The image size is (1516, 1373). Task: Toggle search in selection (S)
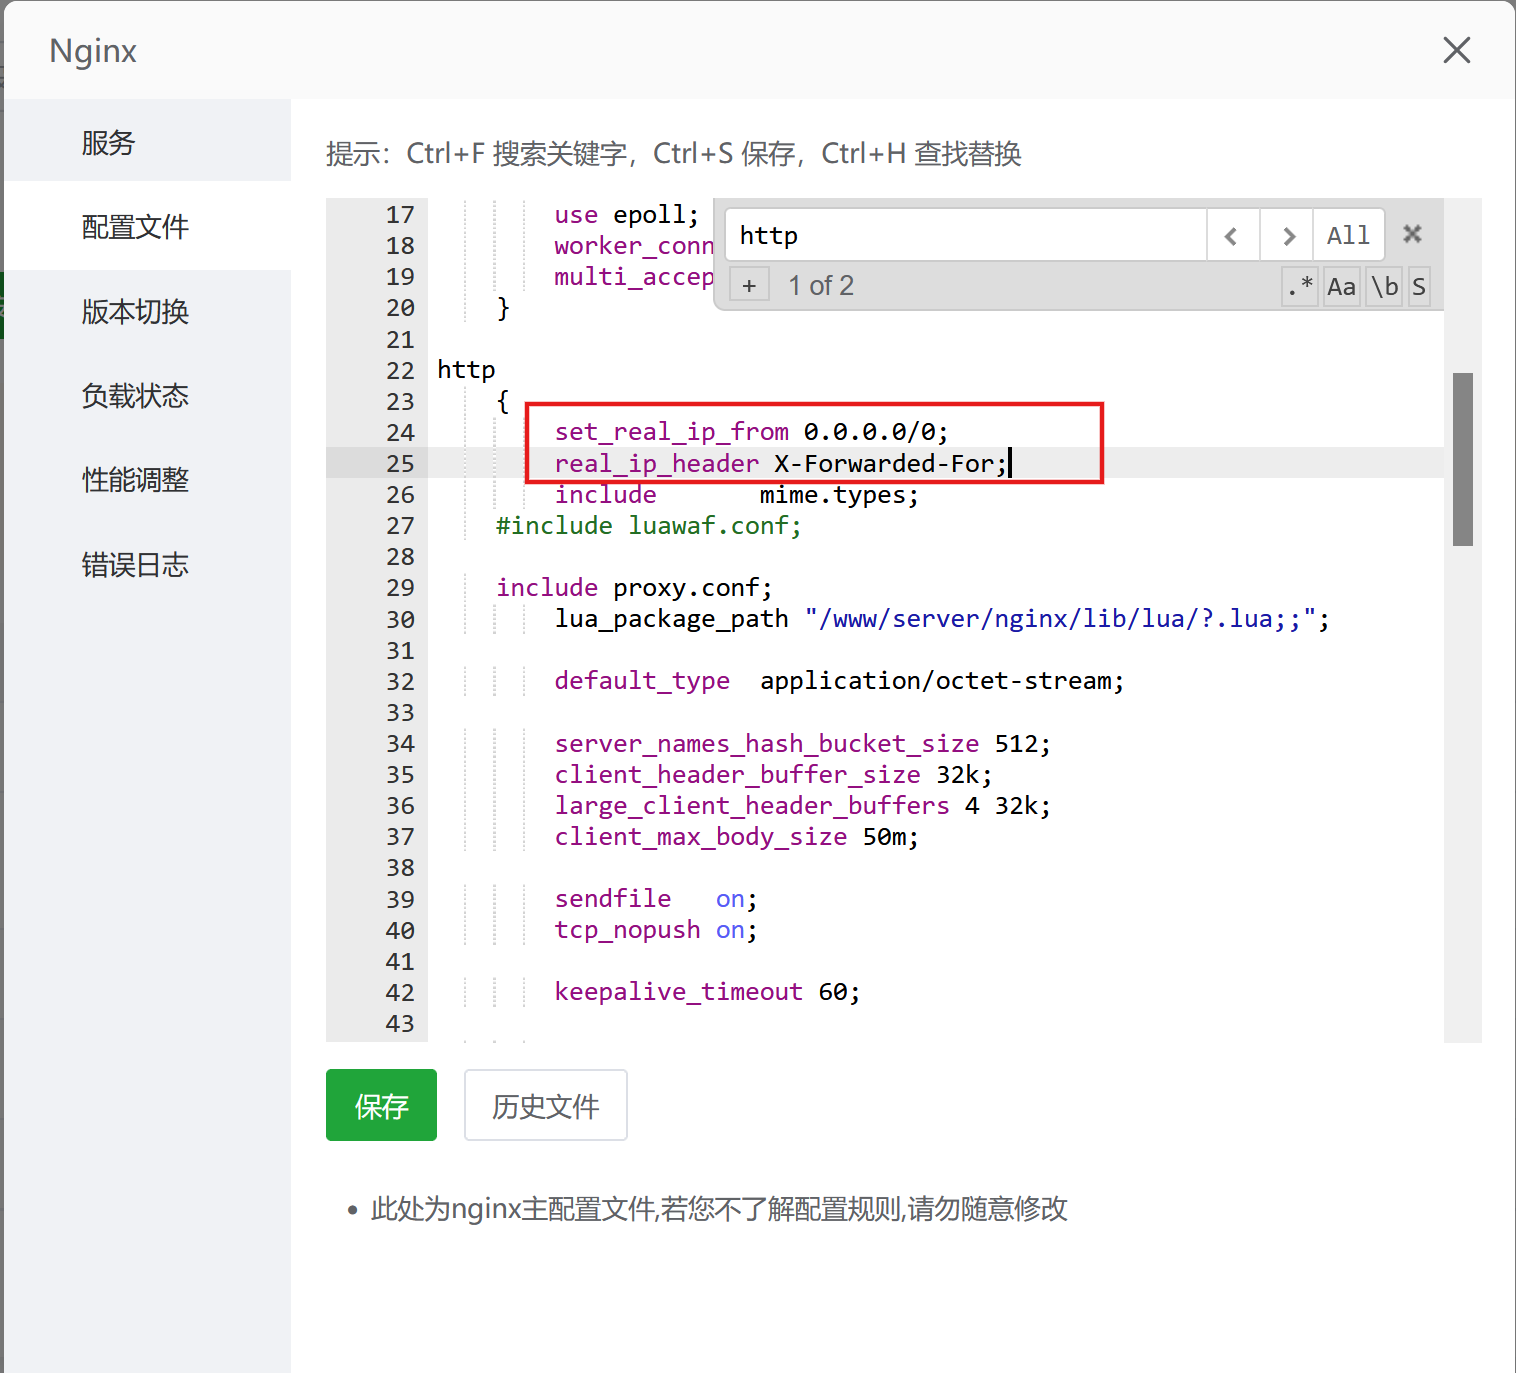[1418, 286]
